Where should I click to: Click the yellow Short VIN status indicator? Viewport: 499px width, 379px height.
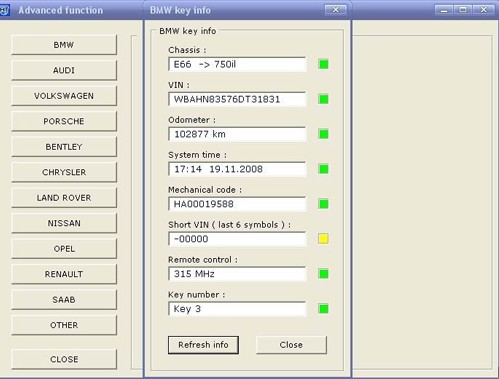coord(323,239)
